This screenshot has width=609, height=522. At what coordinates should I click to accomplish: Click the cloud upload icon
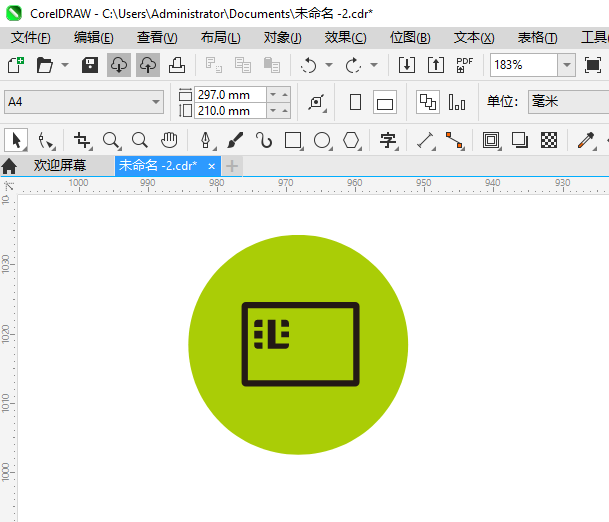[148, 65]
